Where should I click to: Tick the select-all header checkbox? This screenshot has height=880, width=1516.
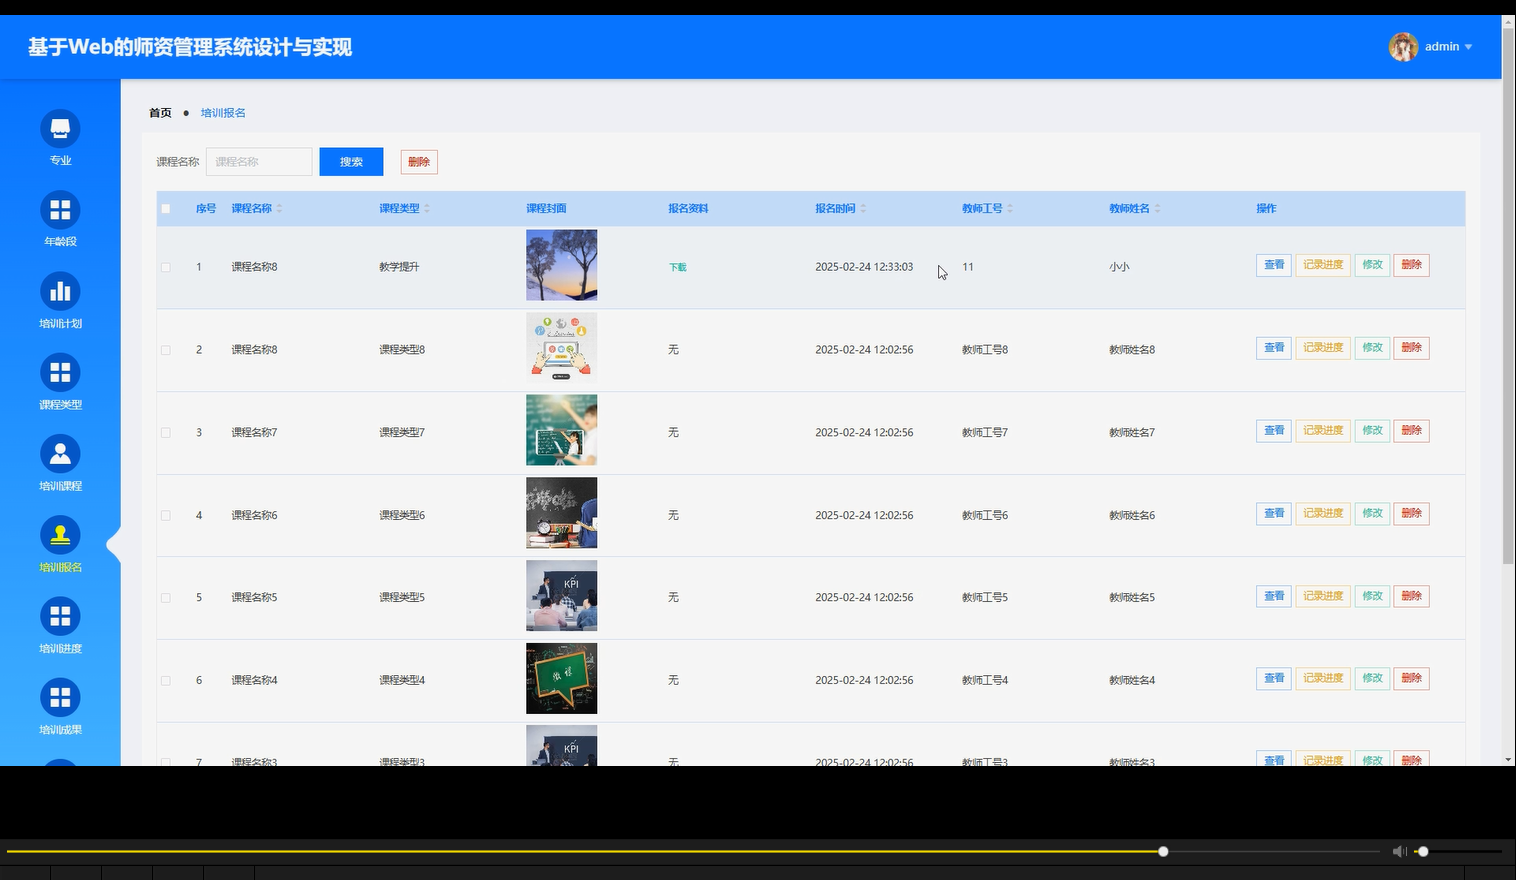point(166,209)
